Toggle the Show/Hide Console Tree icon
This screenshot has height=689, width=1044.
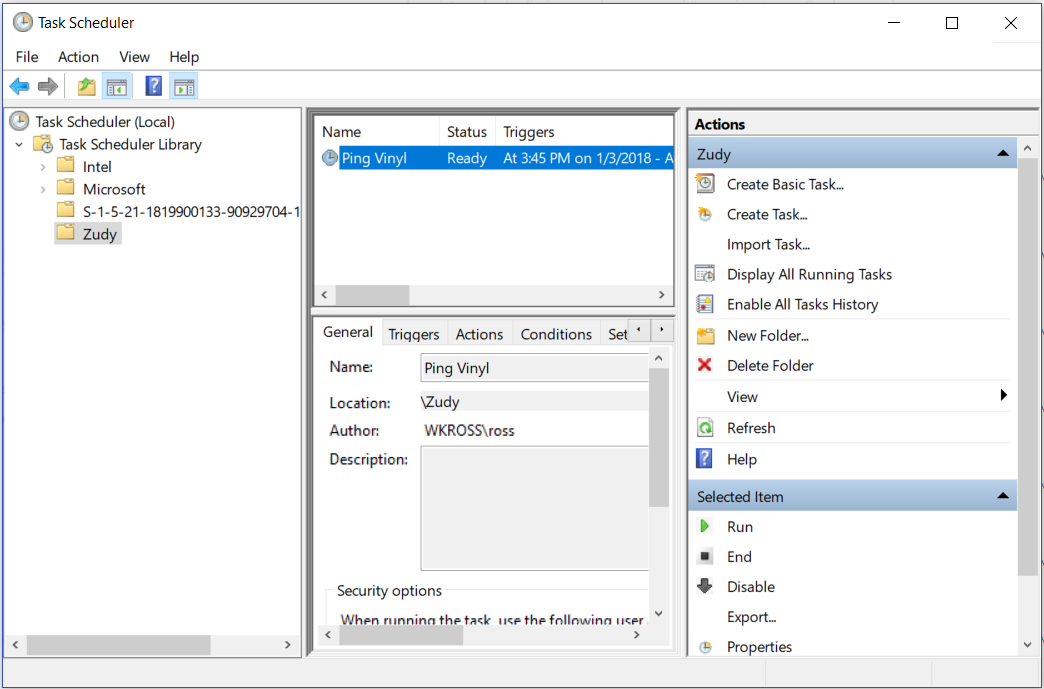117,87
